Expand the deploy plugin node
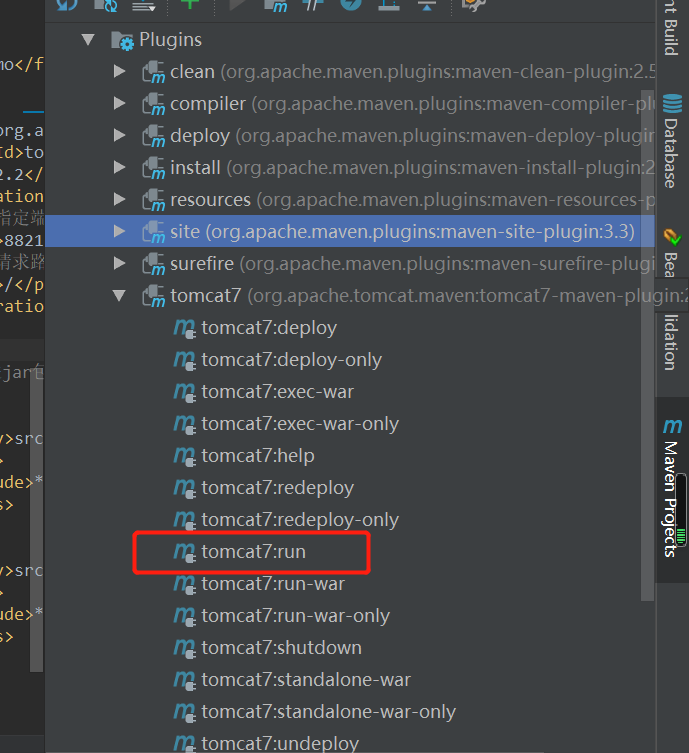Screen dimensions: 689x753 coord(120,135)
